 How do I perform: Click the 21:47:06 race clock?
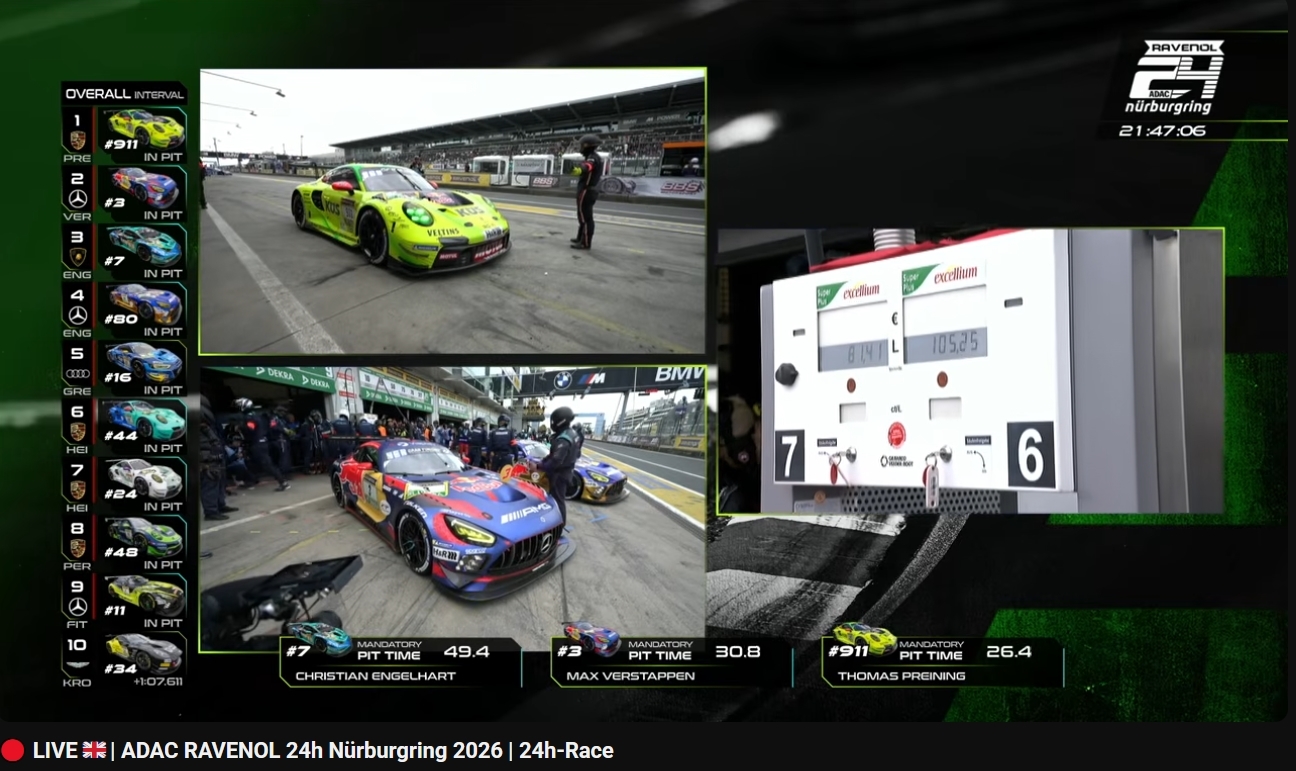tap(1163, 130)
